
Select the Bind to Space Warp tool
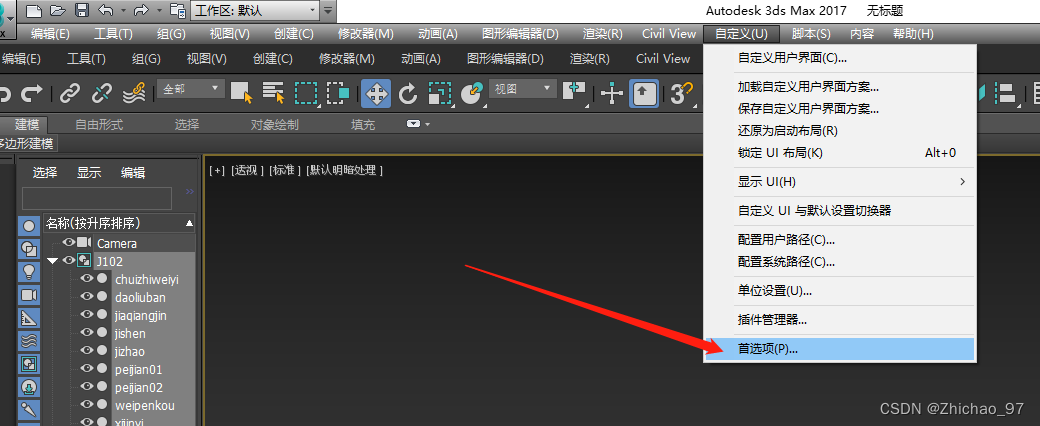click(135, 94)
